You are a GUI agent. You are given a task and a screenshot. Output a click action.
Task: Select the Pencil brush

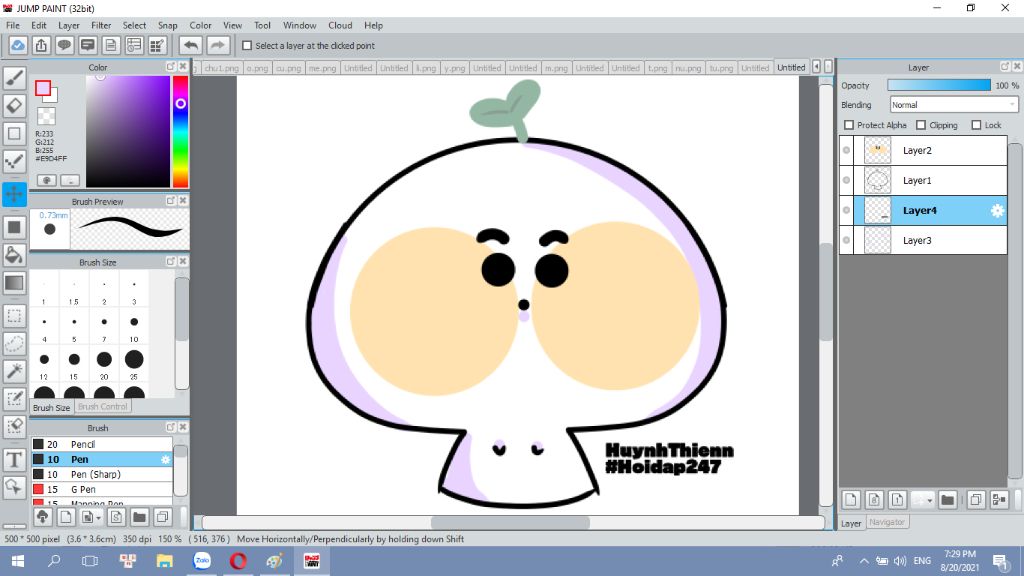coord(102,444)
